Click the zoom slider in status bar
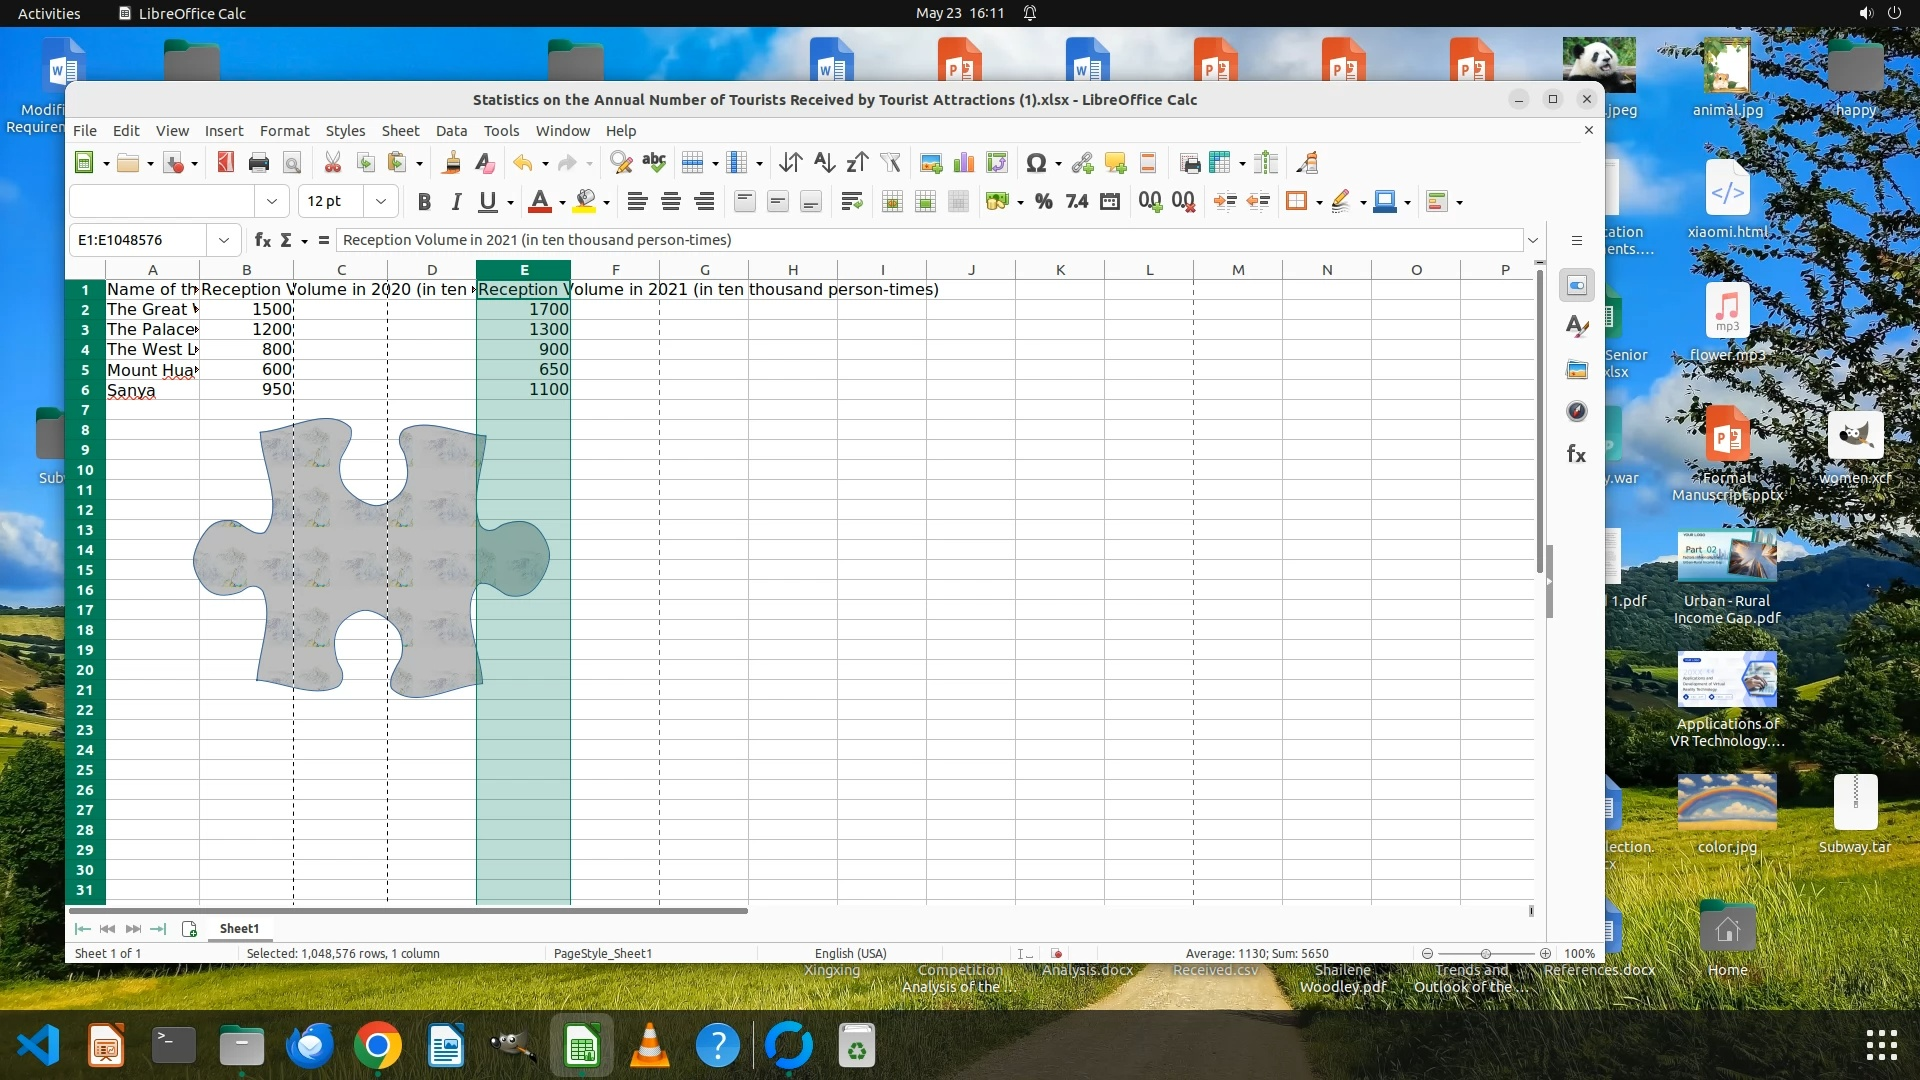 tap(1486, 954)
